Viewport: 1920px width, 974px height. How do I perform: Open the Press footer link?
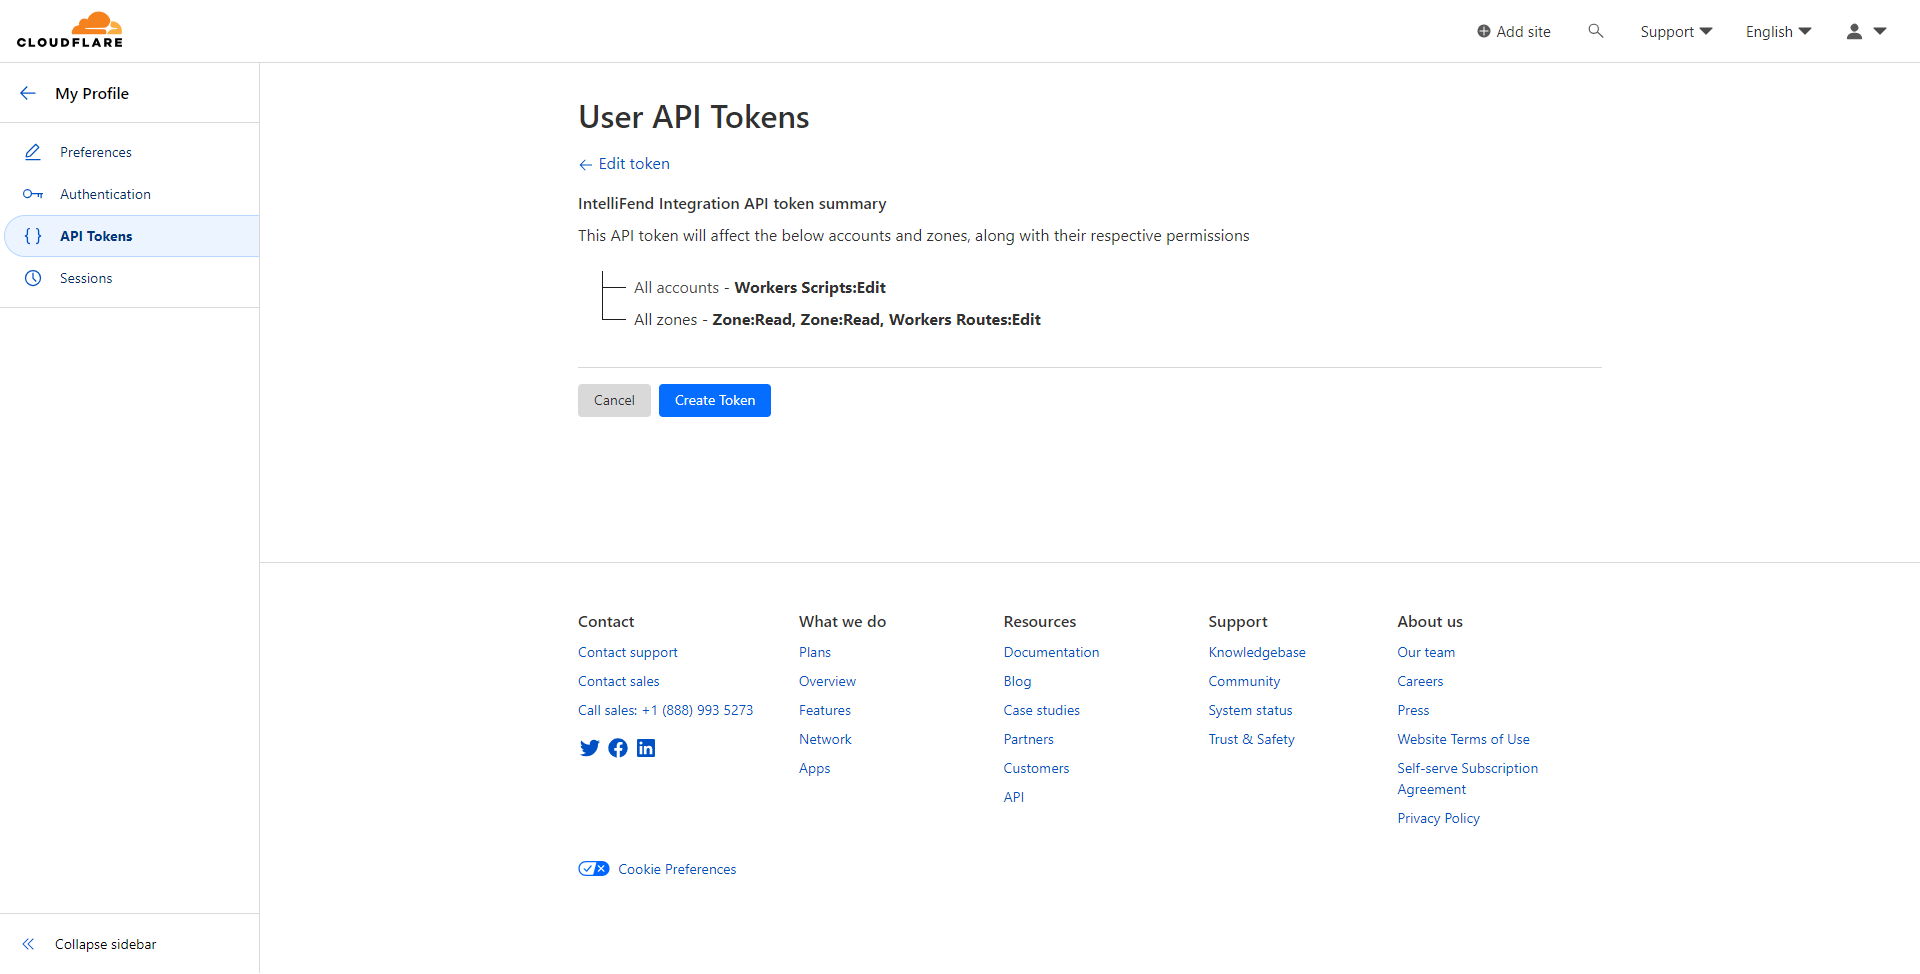pos(1413,710)
